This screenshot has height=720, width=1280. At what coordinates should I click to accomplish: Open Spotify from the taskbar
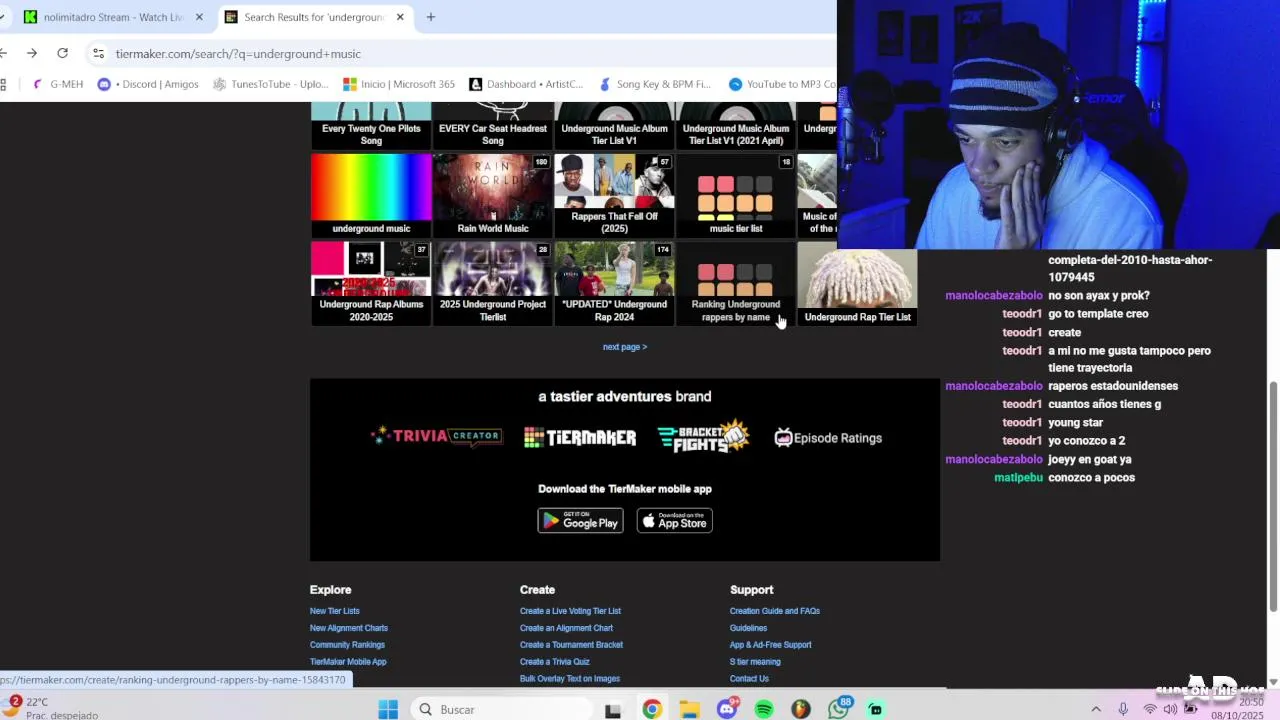tap(764, 709)
